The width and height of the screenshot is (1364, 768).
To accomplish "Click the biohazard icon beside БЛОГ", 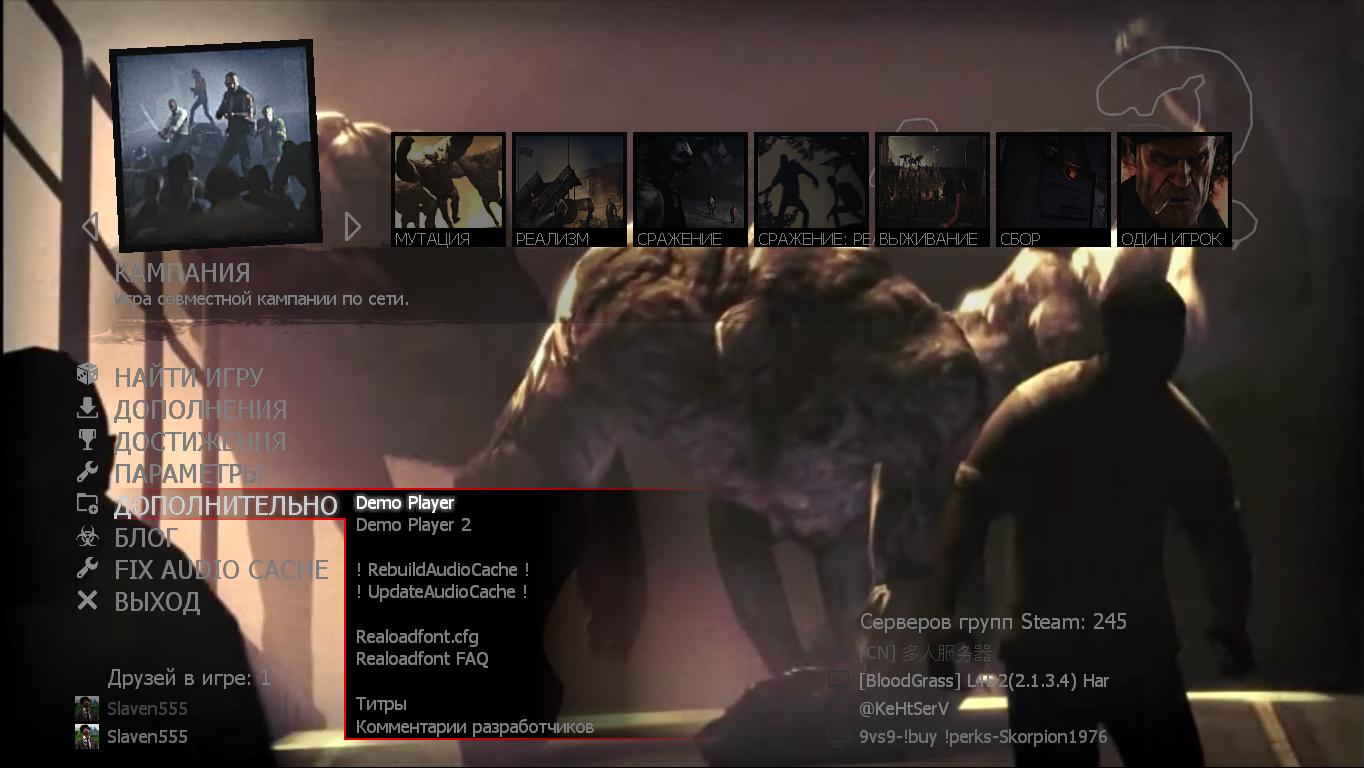I will pyautogui.click(x=88, y=537).
